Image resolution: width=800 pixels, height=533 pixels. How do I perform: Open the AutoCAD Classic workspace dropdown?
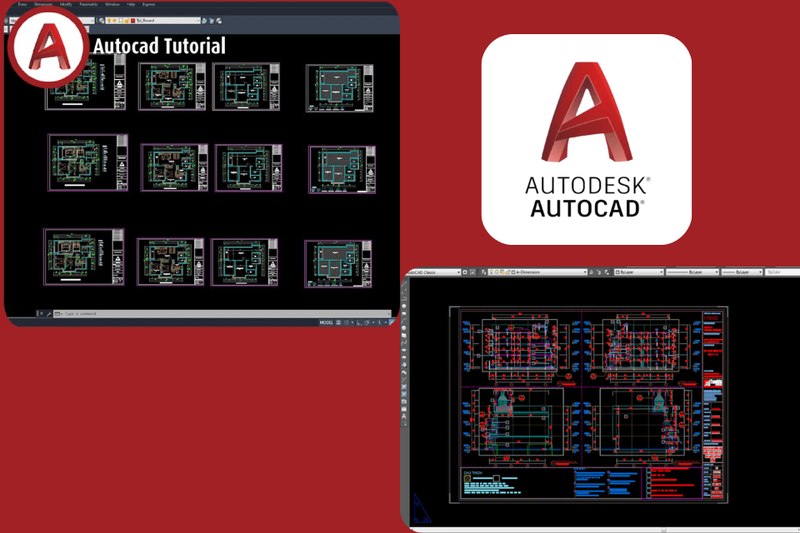coord(434,272)
